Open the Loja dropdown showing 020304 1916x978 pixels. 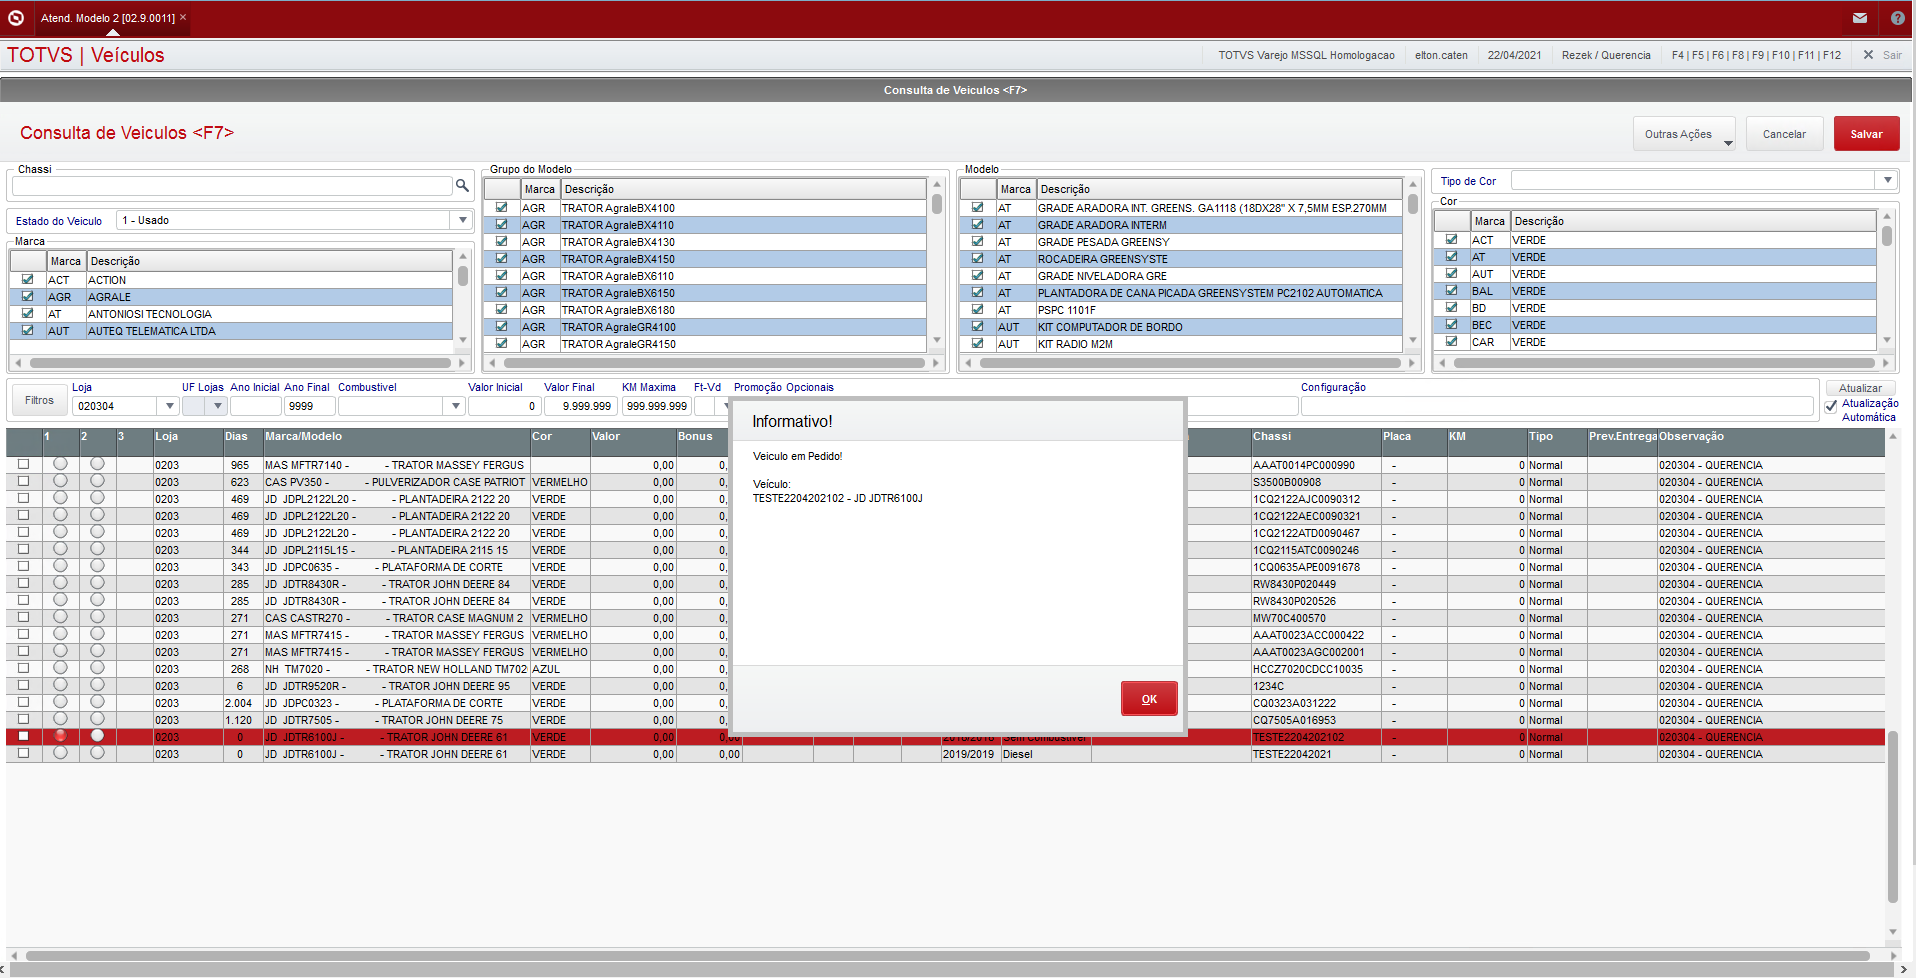coord(170,406)
